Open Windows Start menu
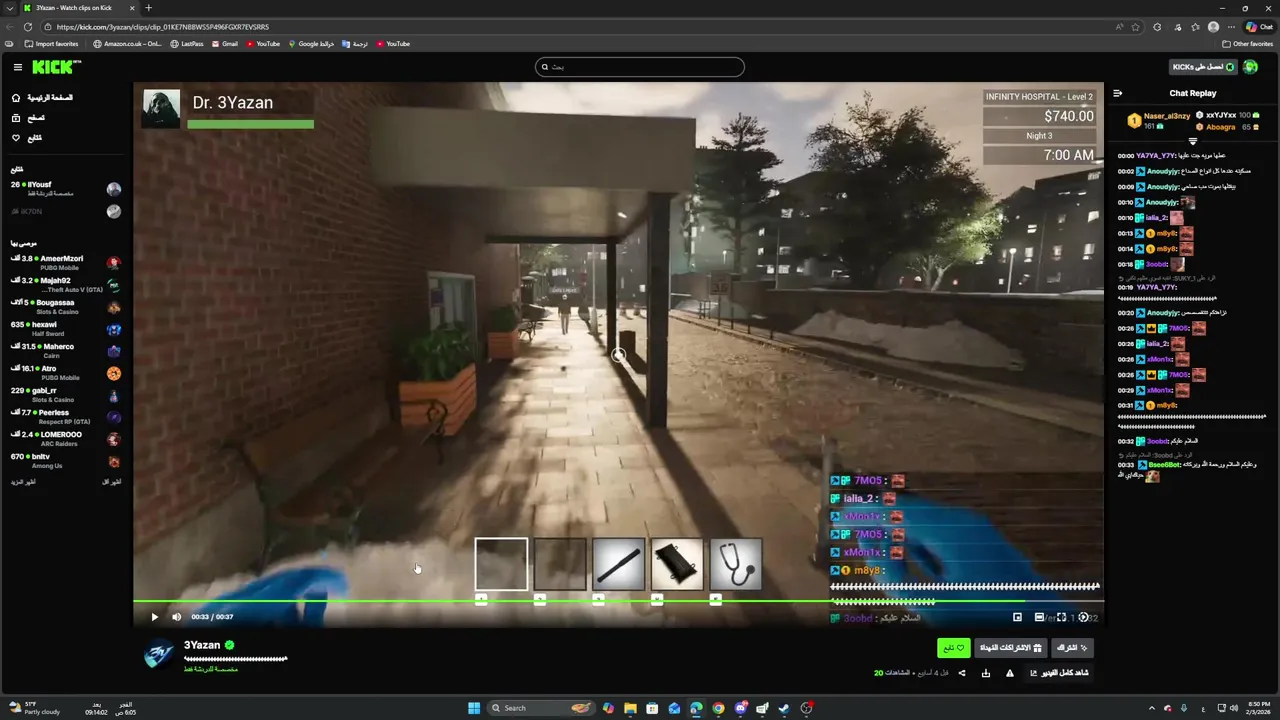 tap(474, 708)
